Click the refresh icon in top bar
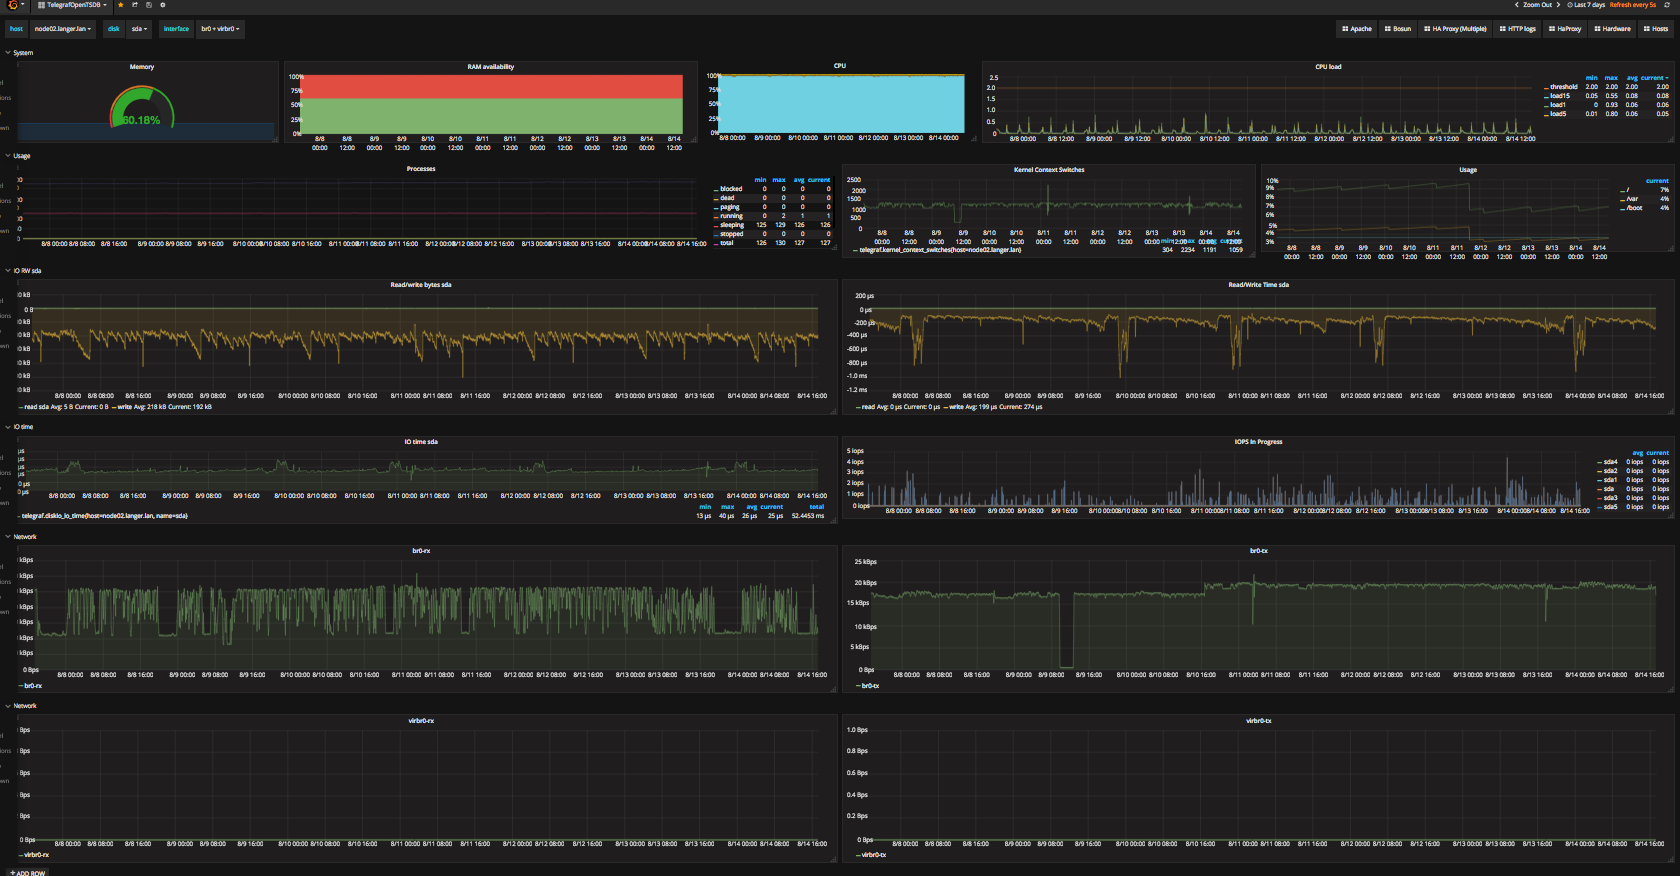 click(1666, 5)
